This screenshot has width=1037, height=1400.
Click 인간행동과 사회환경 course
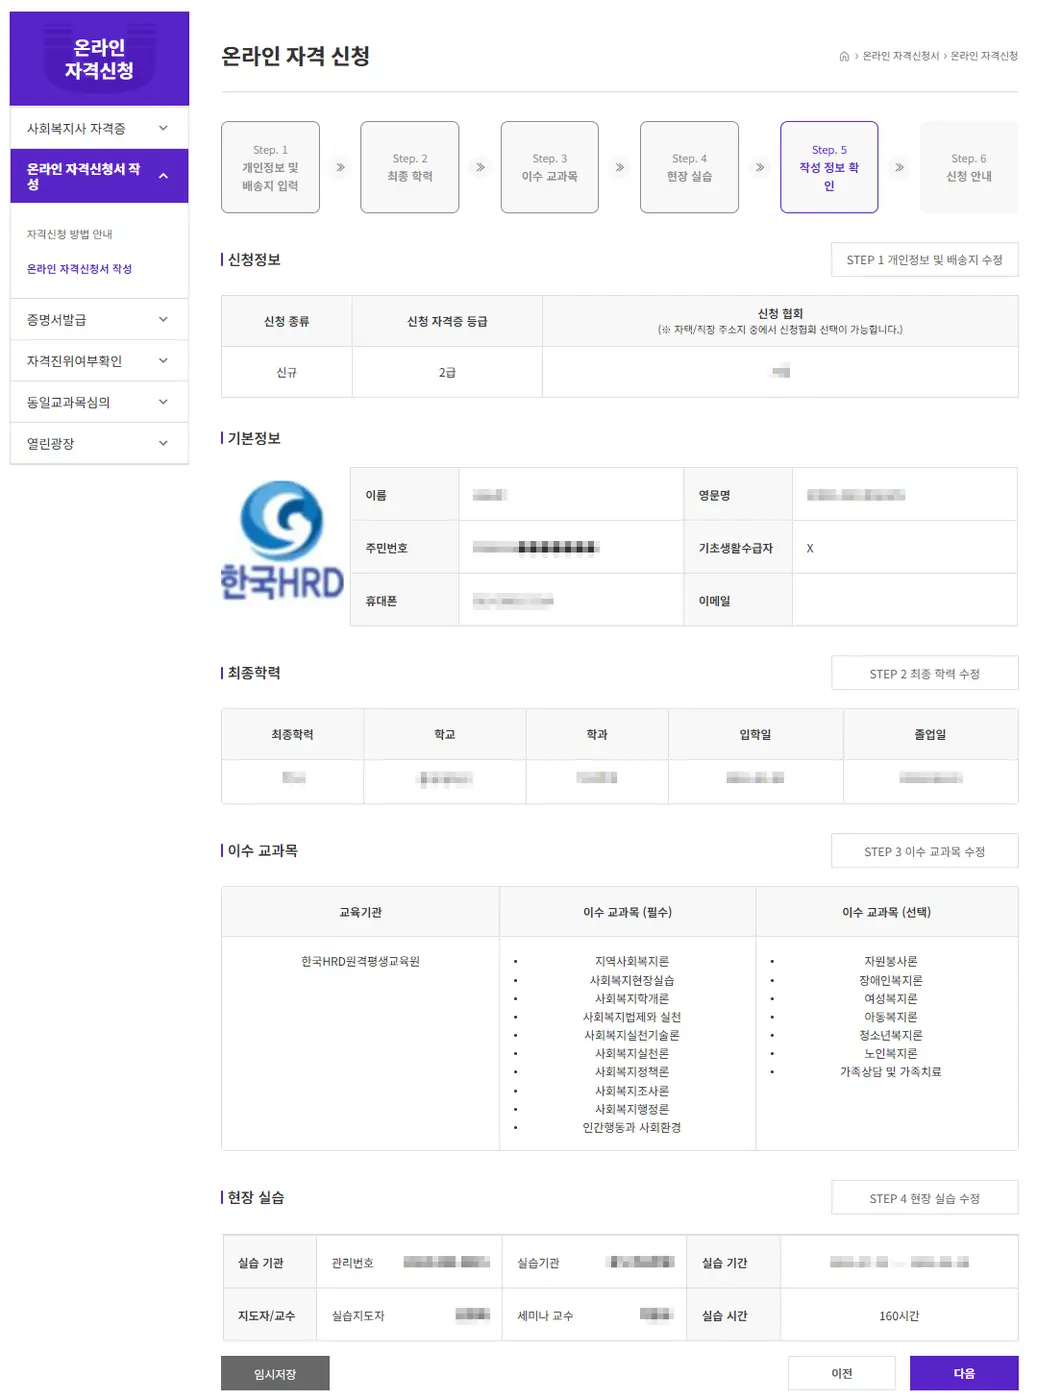point(632,1127)
